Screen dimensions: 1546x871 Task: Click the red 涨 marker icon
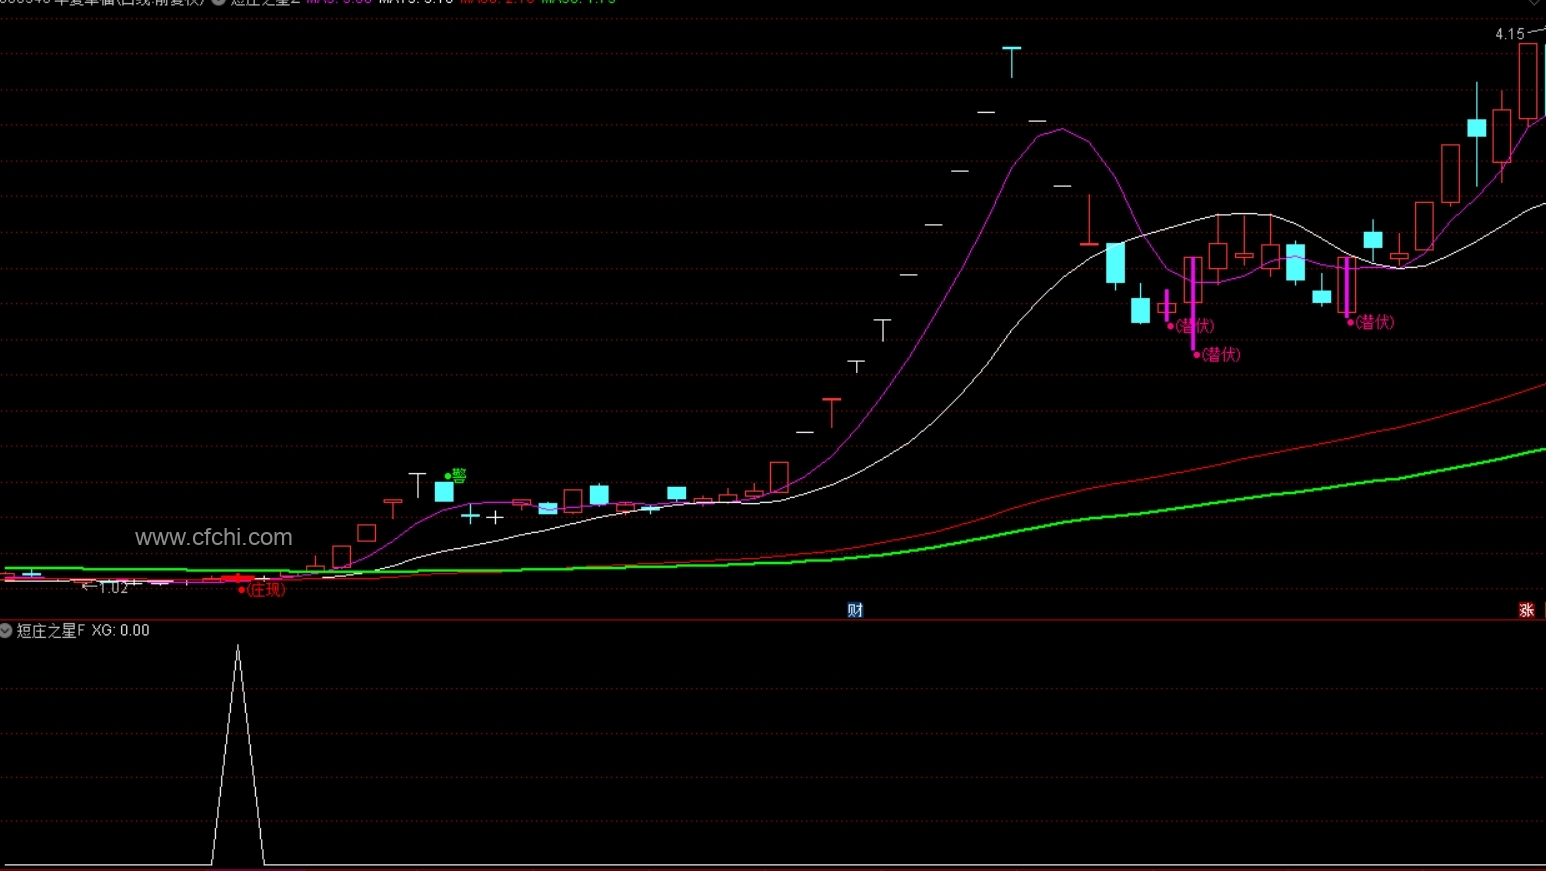(1526, 610)
